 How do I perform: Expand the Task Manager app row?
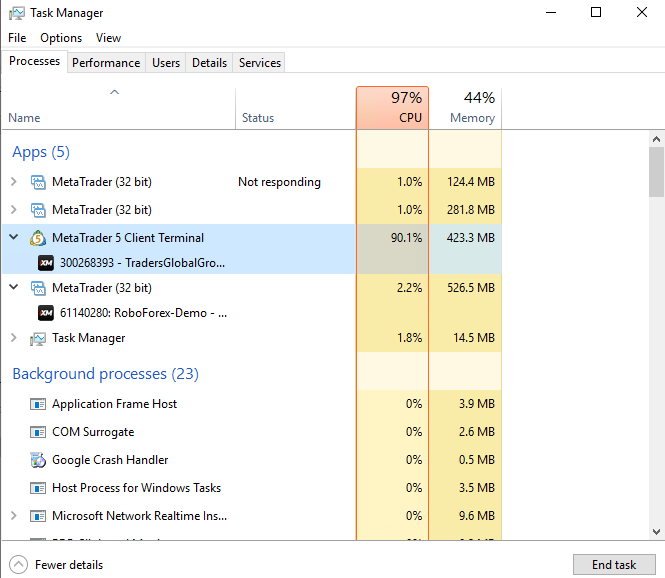click(x=14, y=338)
